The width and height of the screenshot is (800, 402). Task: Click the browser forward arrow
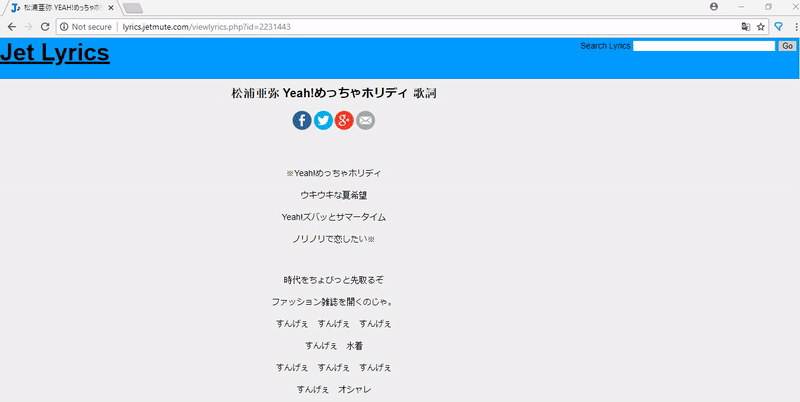tap(28, 27)
